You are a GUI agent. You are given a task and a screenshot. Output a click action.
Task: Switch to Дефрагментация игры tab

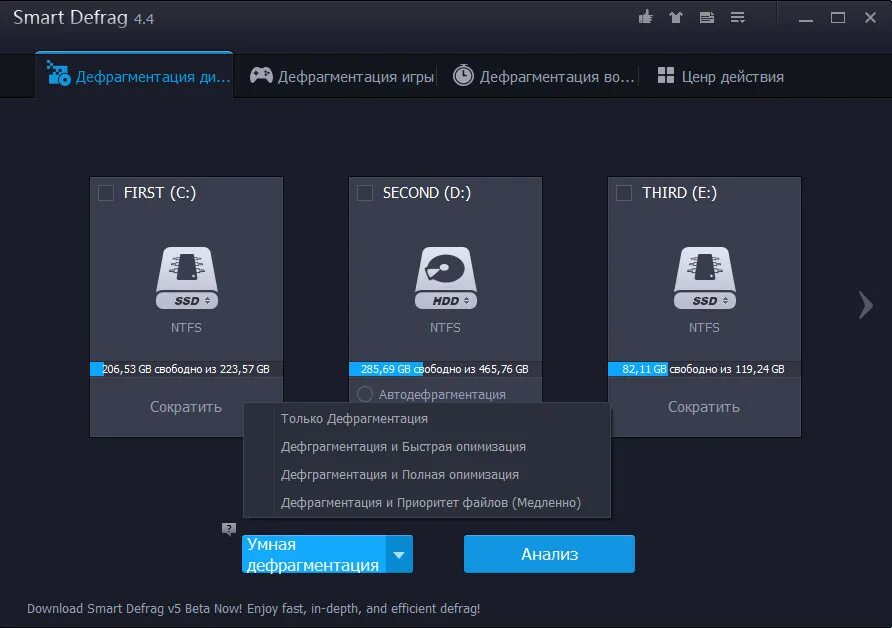pyautogui.click(x=341, y=76)
